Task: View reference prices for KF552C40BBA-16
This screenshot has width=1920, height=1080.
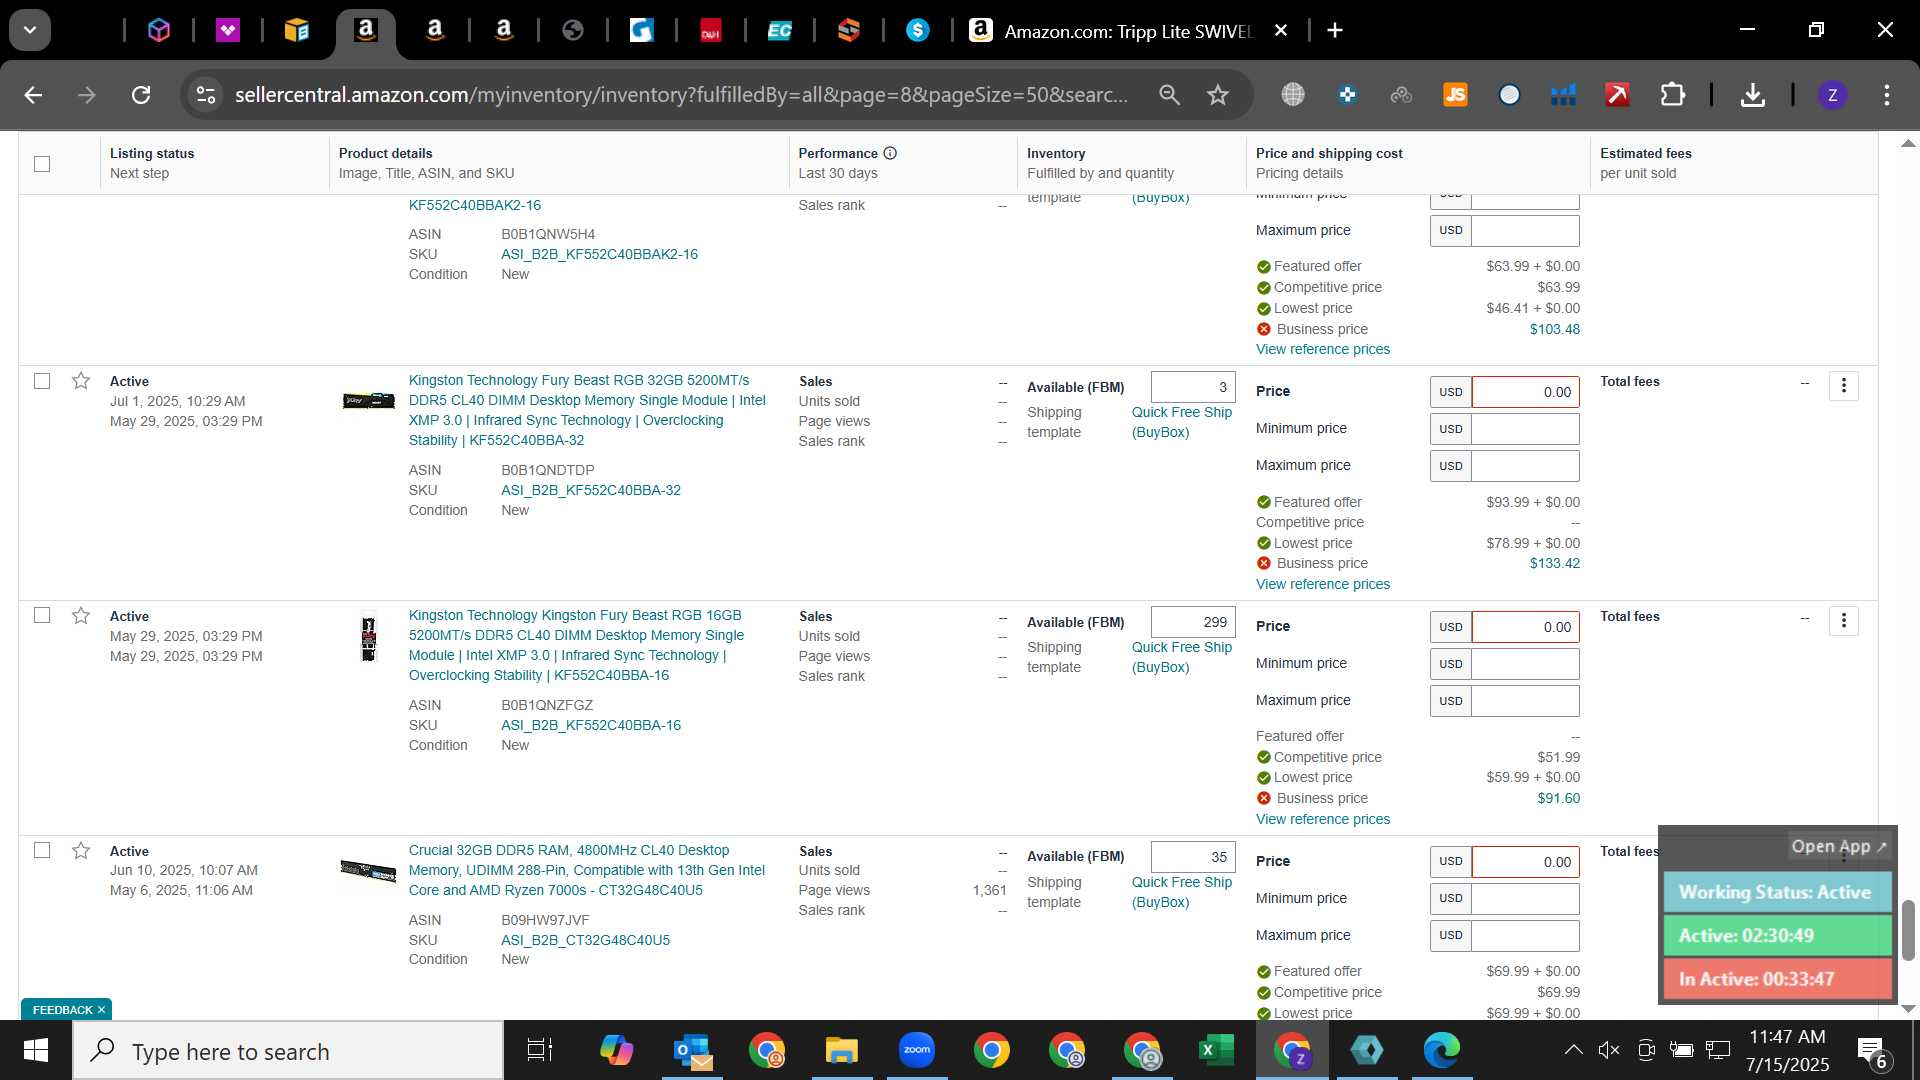Action: 1322,819
